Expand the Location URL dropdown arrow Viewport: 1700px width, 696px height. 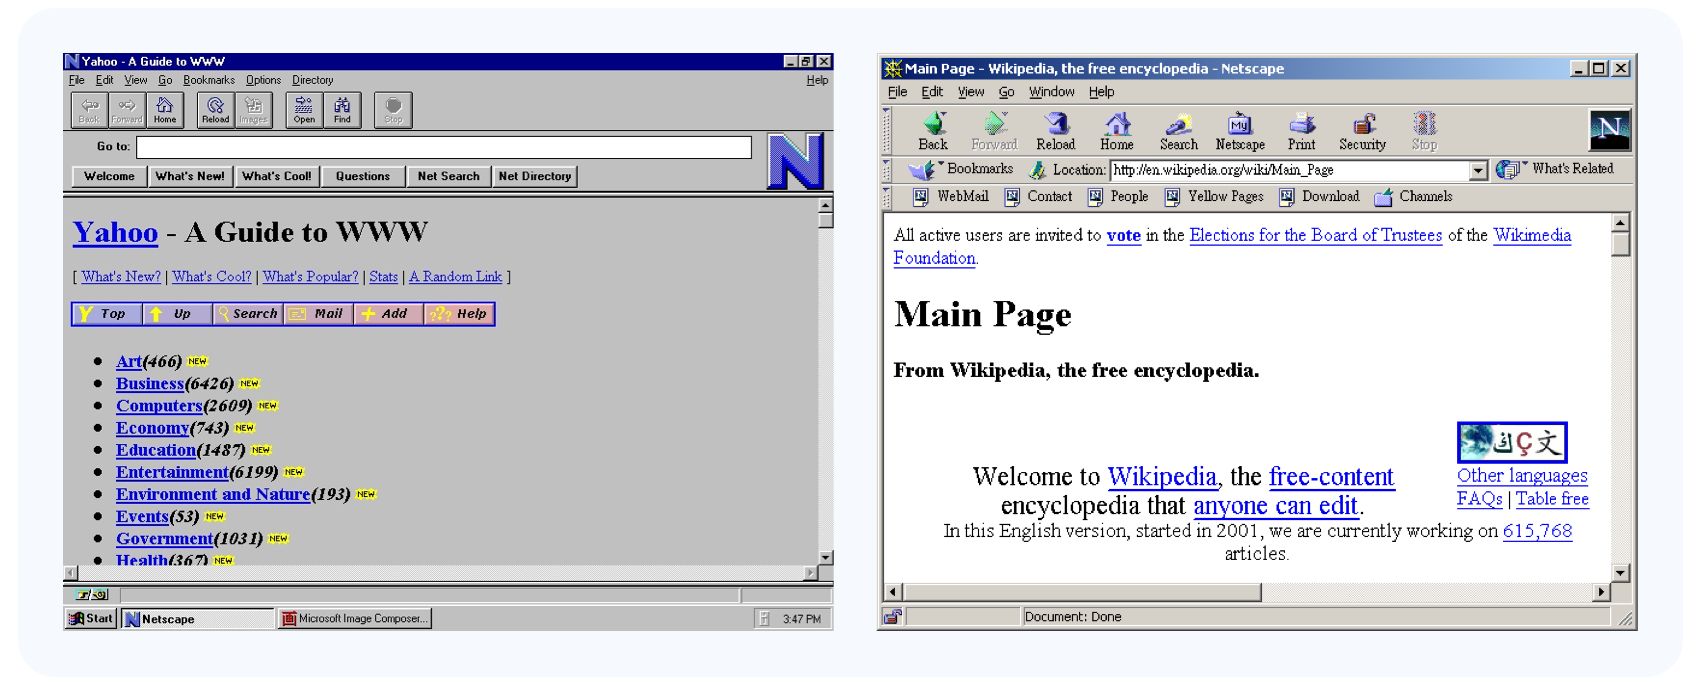1479,171
